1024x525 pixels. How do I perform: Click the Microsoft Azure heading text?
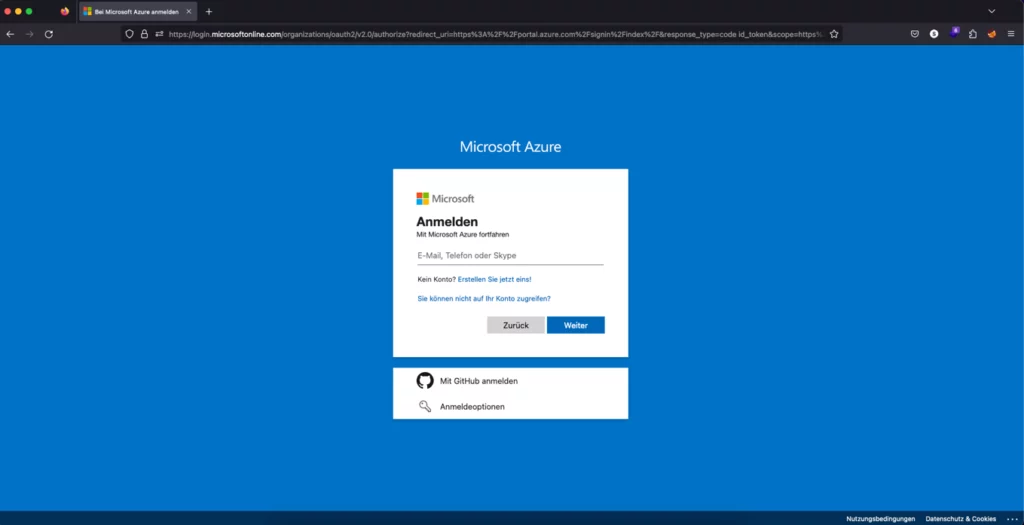coord(510,147)
